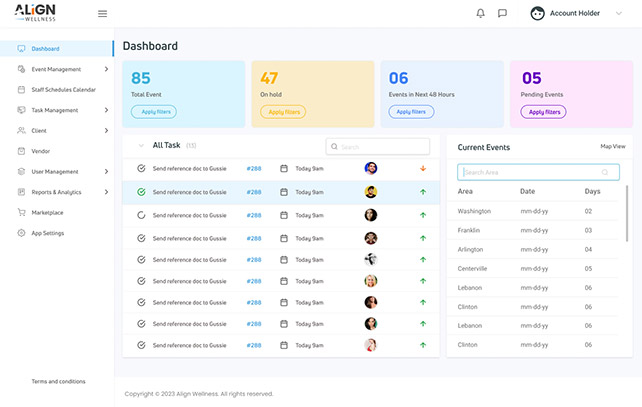This screenshot has height=407, width=642.
Task: Click the Search Area magnifier icon
Action: click(x=605, y=172)
